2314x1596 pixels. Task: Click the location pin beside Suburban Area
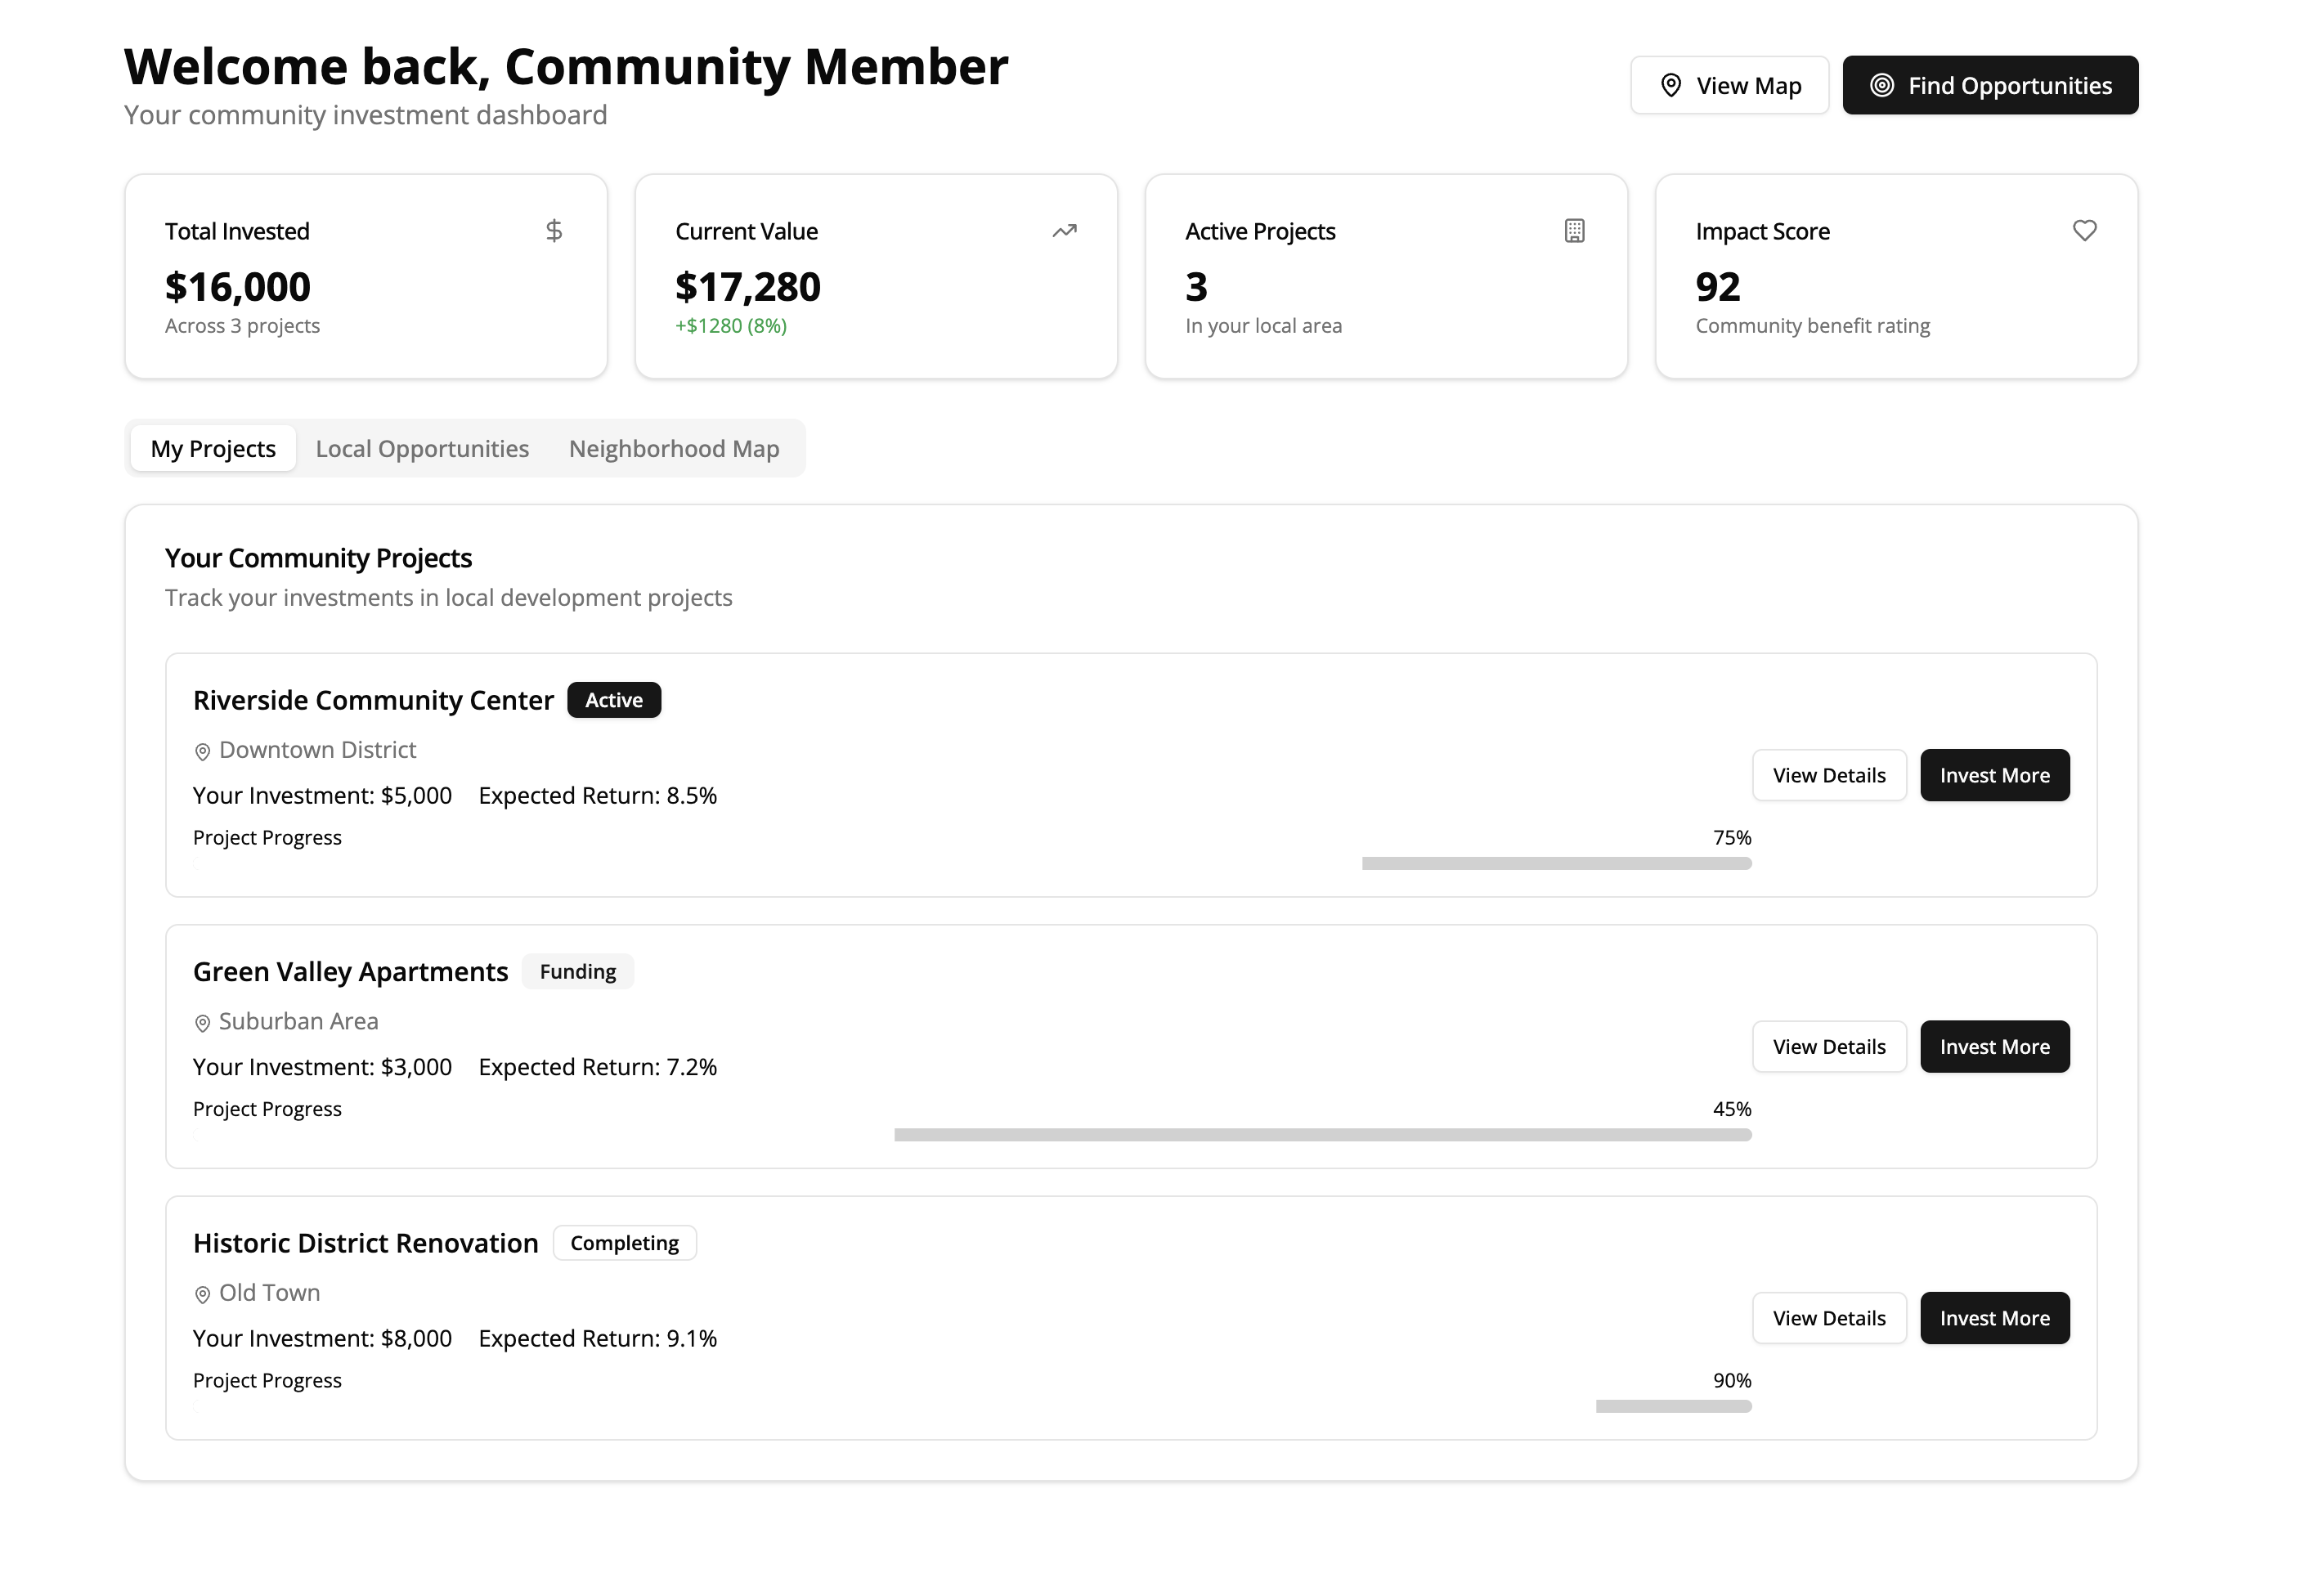(x=202, y=1023)
